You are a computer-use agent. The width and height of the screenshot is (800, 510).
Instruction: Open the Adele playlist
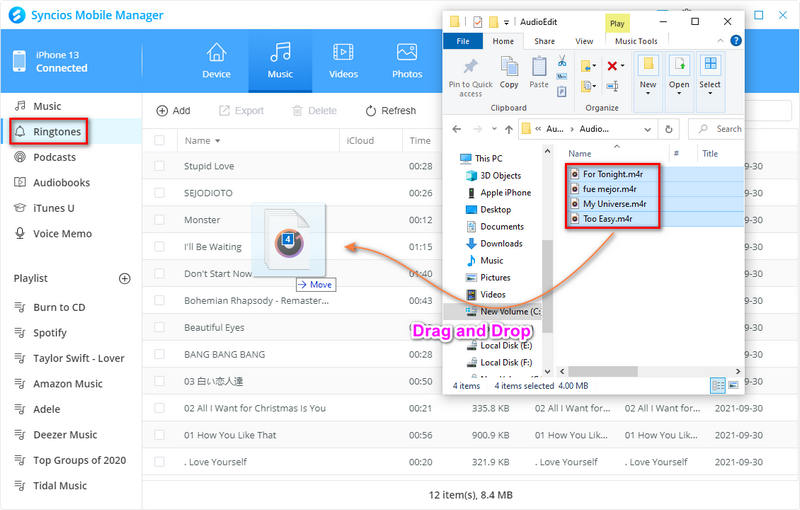46,409
